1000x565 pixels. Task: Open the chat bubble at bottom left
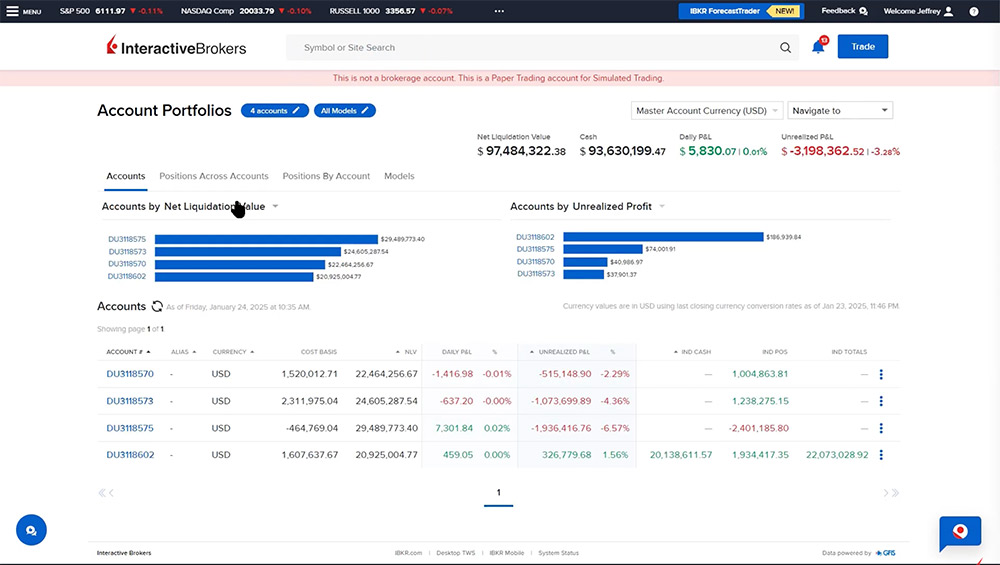(x=31, y=530)
